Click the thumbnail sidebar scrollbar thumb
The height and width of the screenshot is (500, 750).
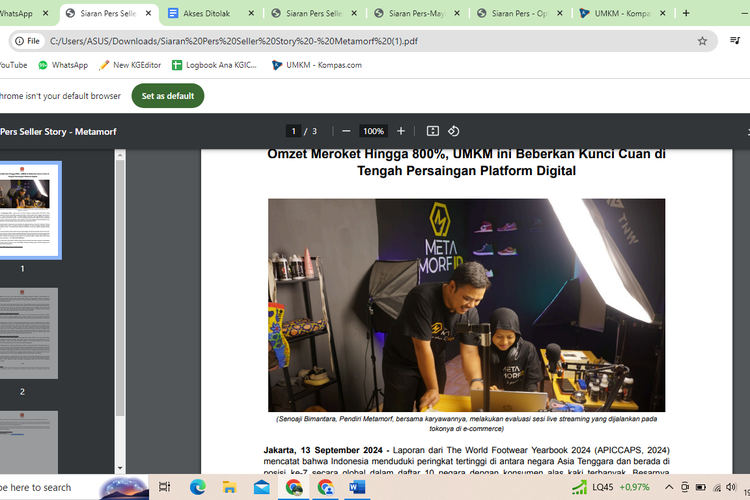(120, 288)
